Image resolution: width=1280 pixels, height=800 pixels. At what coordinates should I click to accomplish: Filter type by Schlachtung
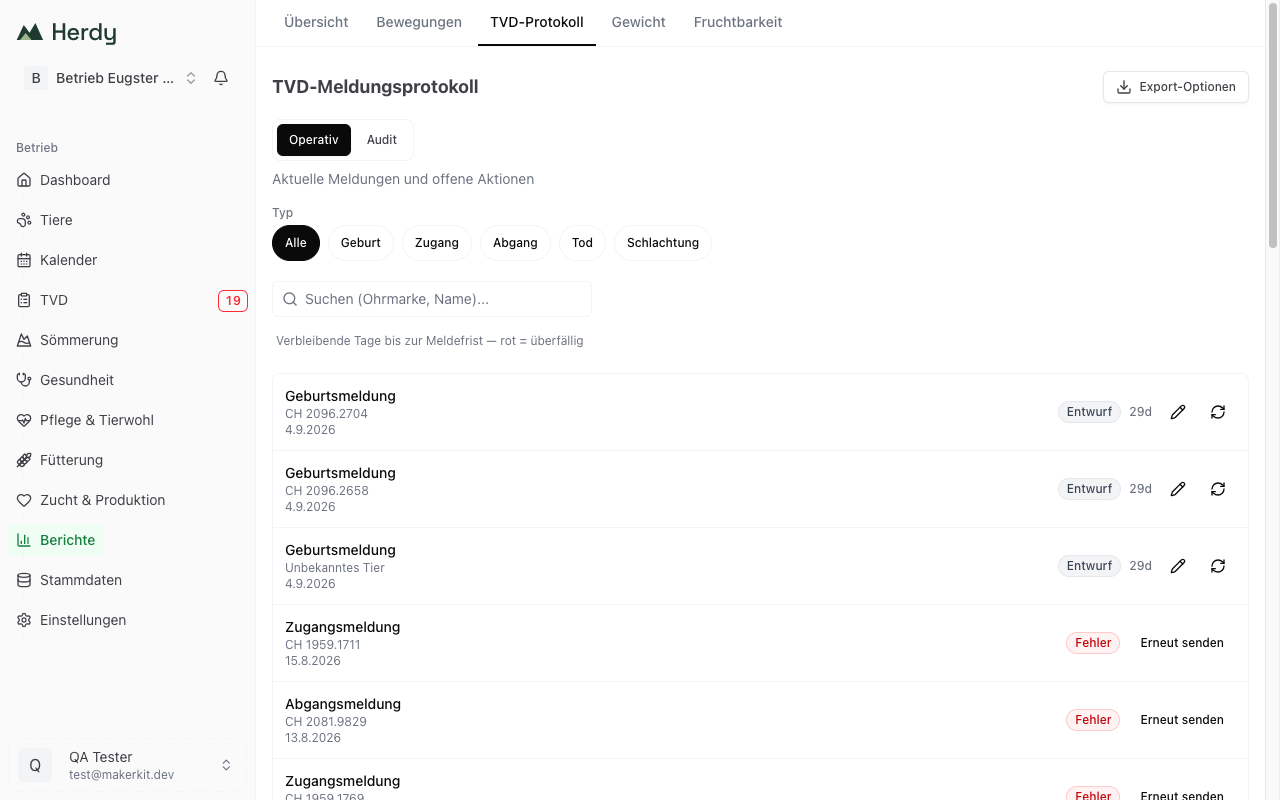[663, 243]
